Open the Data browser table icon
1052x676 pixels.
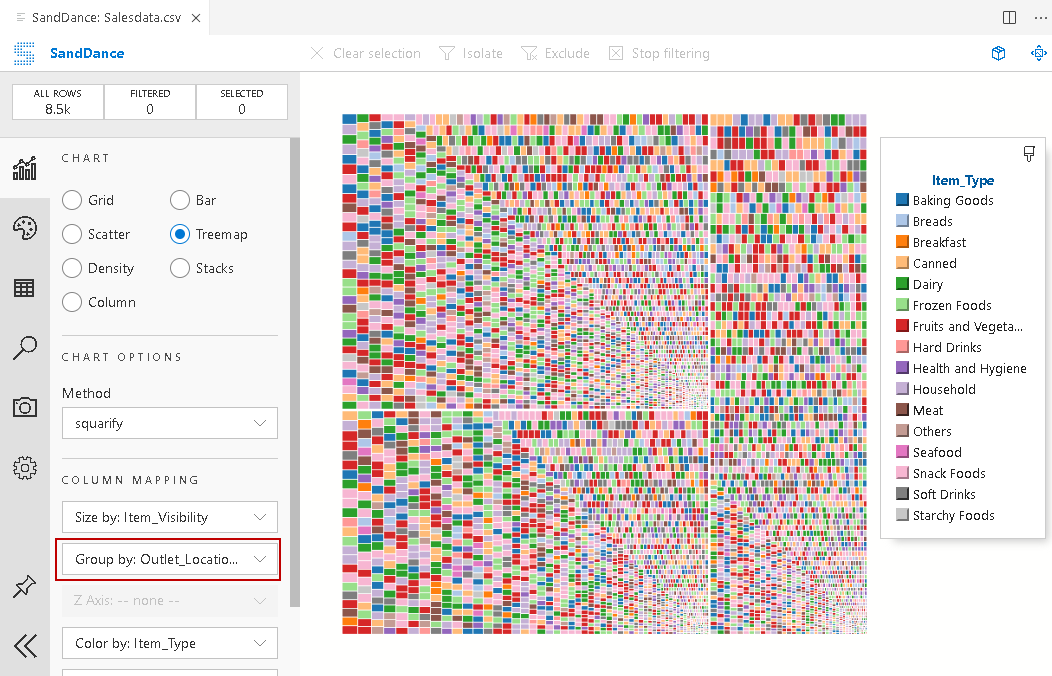25,288
